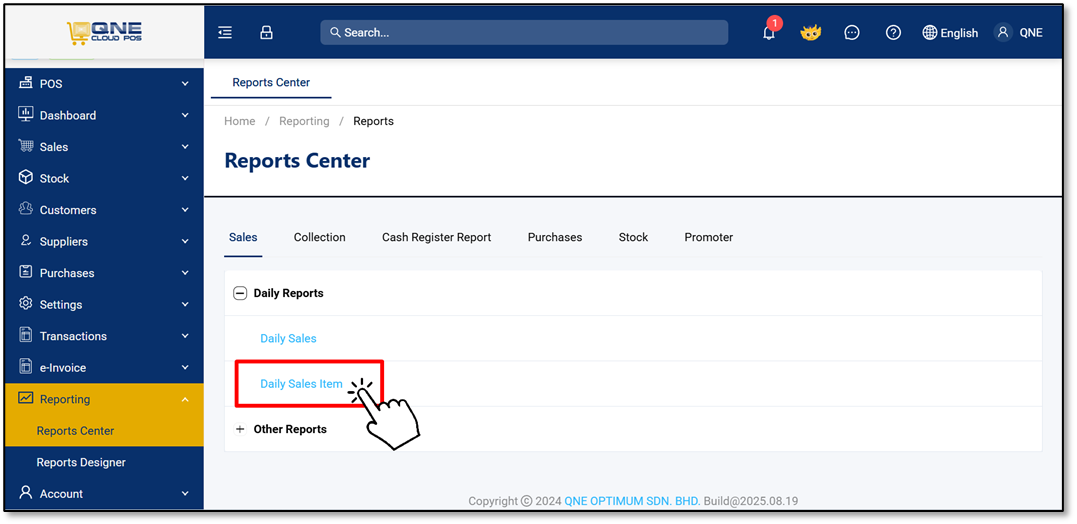
Task: Click the Reports breadcrumb text
Action: pyautogui.click(x=374, y=122)
